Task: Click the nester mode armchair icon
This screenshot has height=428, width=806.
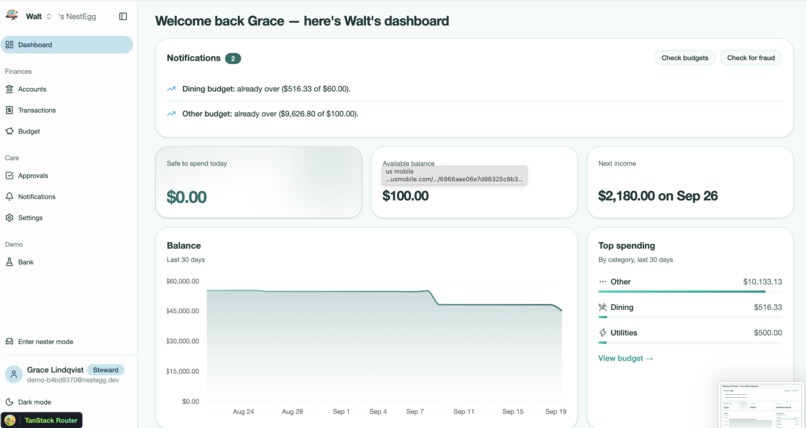Action: point(9,341)
